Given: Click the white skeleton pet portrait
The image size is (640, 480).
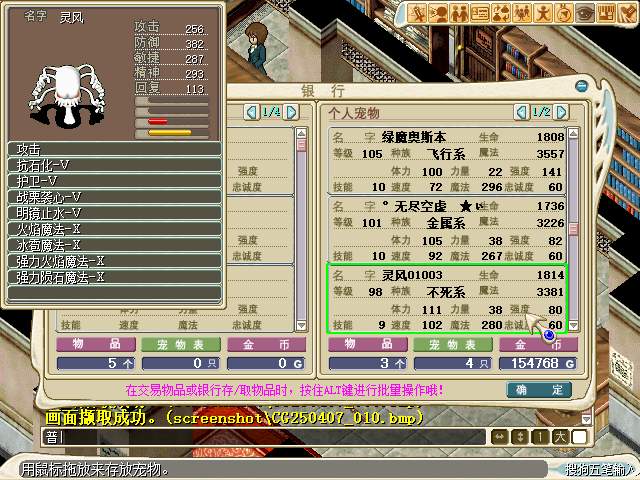Looking at the screenshot, I should (67, 94).
